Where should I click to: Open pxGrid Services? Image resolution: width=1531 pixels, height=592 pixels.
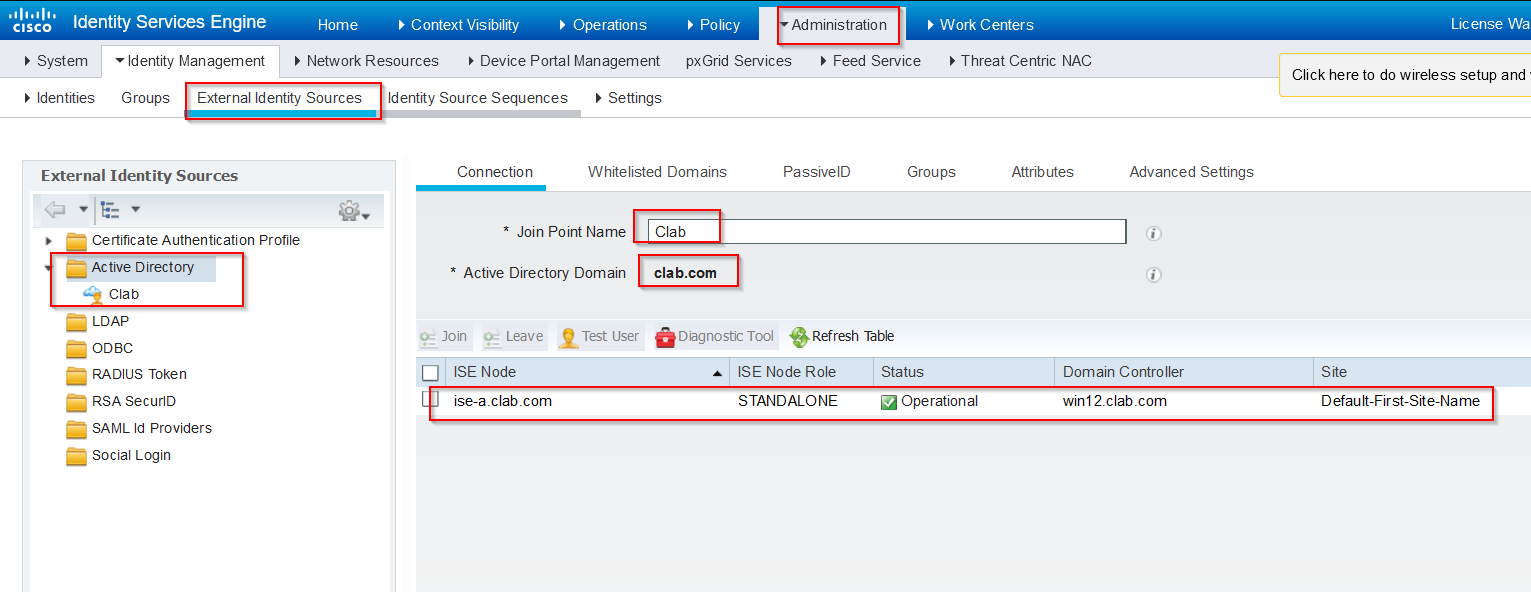click(x=738, y=61)
